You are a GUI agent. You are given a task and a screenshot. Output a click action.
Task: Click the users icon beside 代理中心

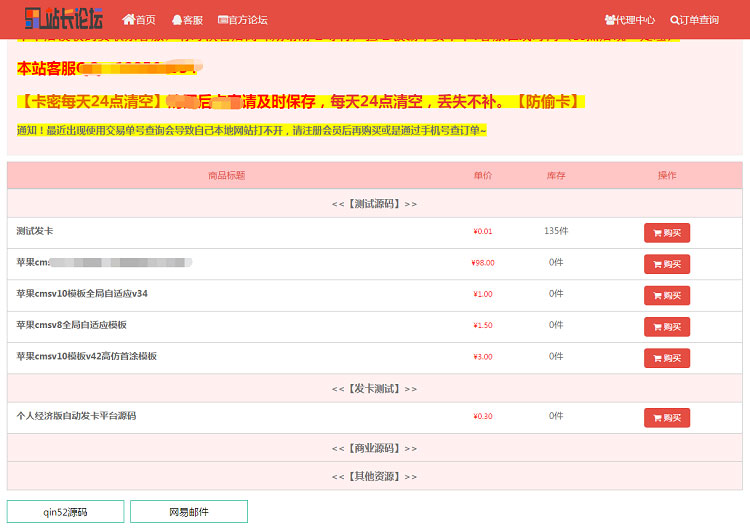tap(610, 19)
